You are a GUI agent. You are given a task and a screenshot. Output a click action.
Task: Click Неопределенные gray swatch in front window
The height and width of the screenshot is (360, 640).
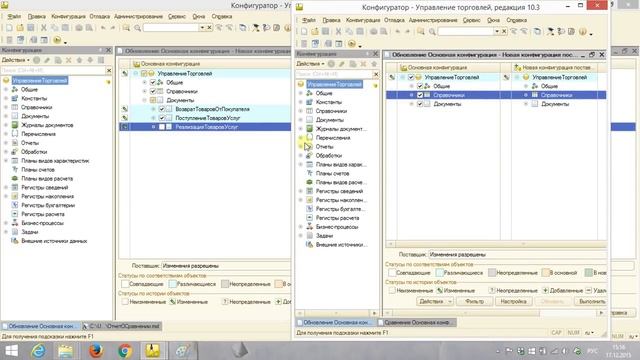[492, 273]
